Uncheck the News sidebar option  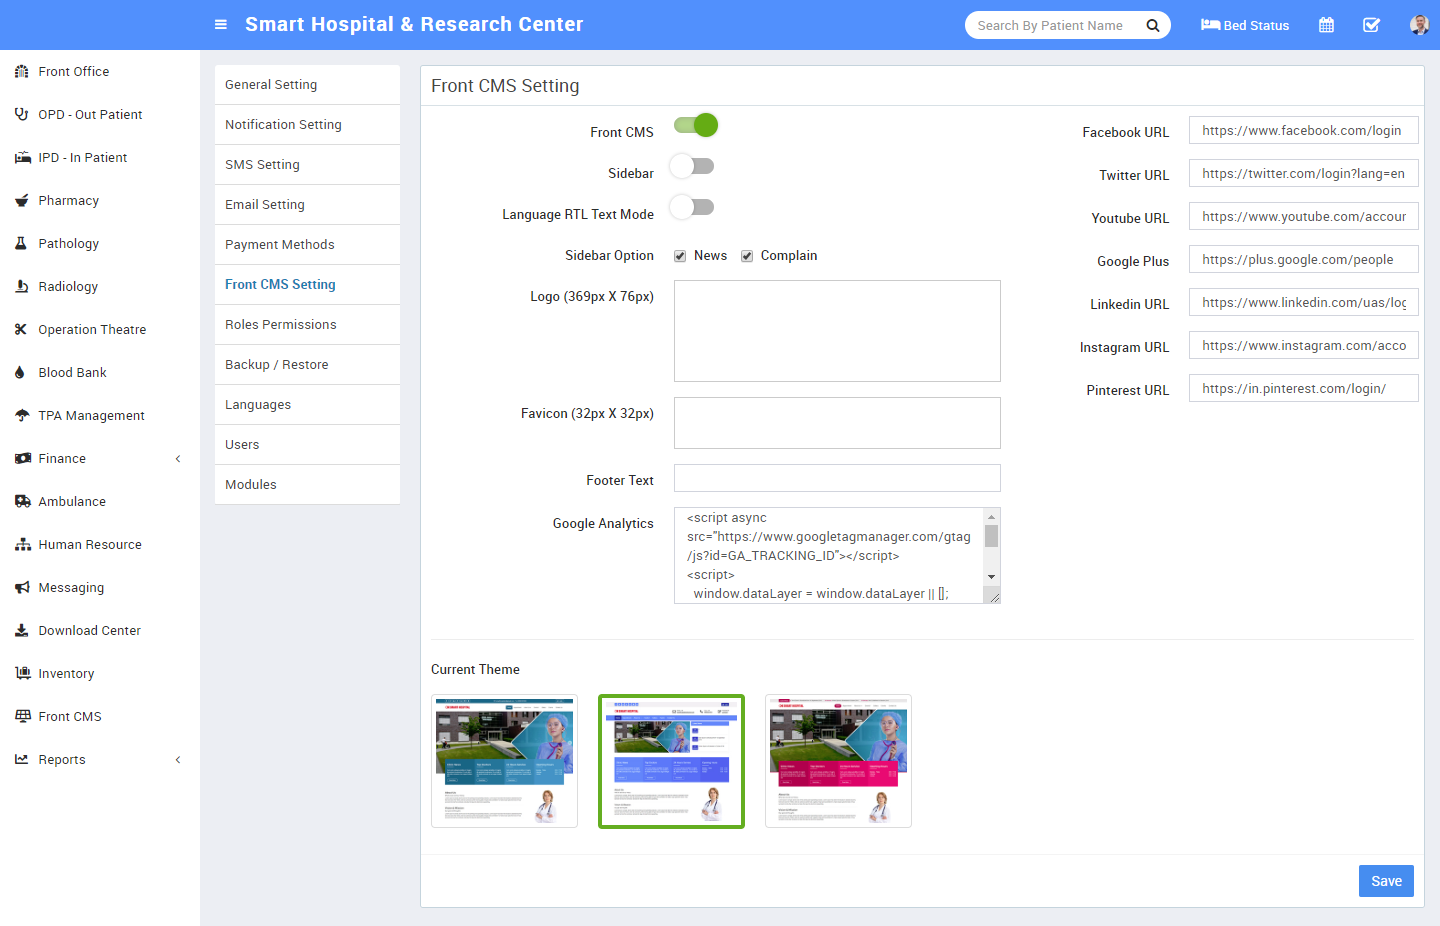(680, 256)
